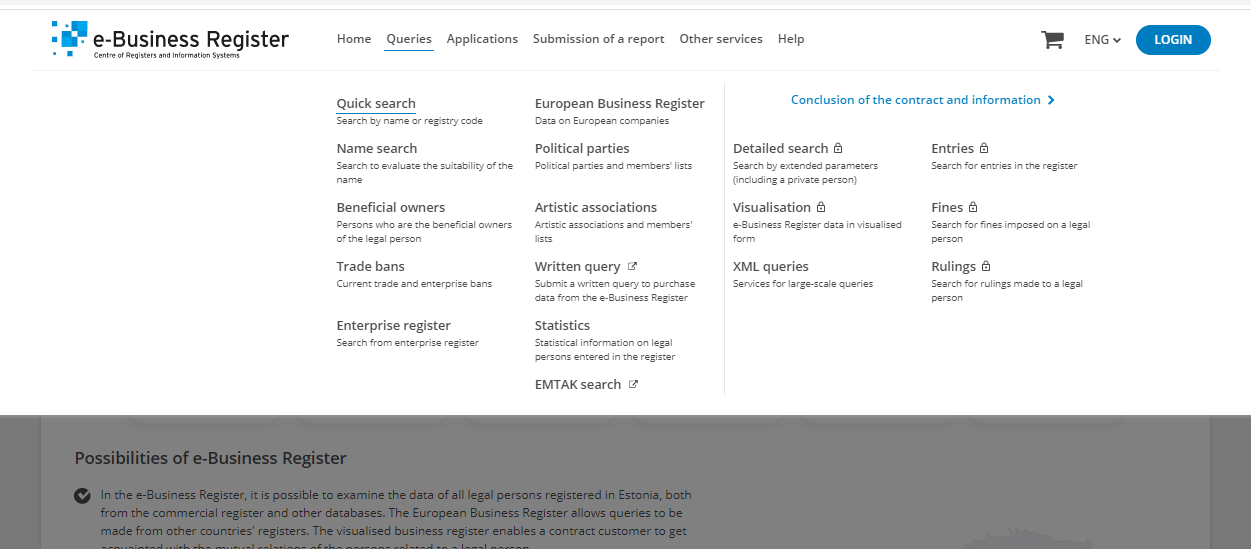Click 'Search from enterprise register' description
1251x549 pixels.
408,343
